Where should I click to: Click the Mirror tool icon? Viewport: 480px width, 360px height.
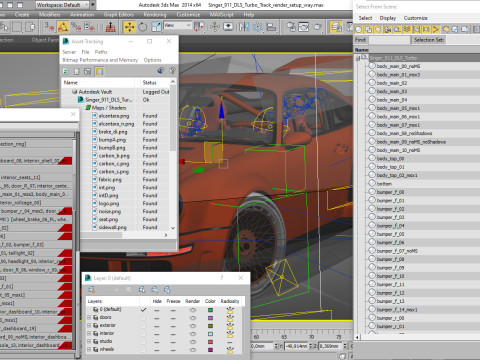244,27
